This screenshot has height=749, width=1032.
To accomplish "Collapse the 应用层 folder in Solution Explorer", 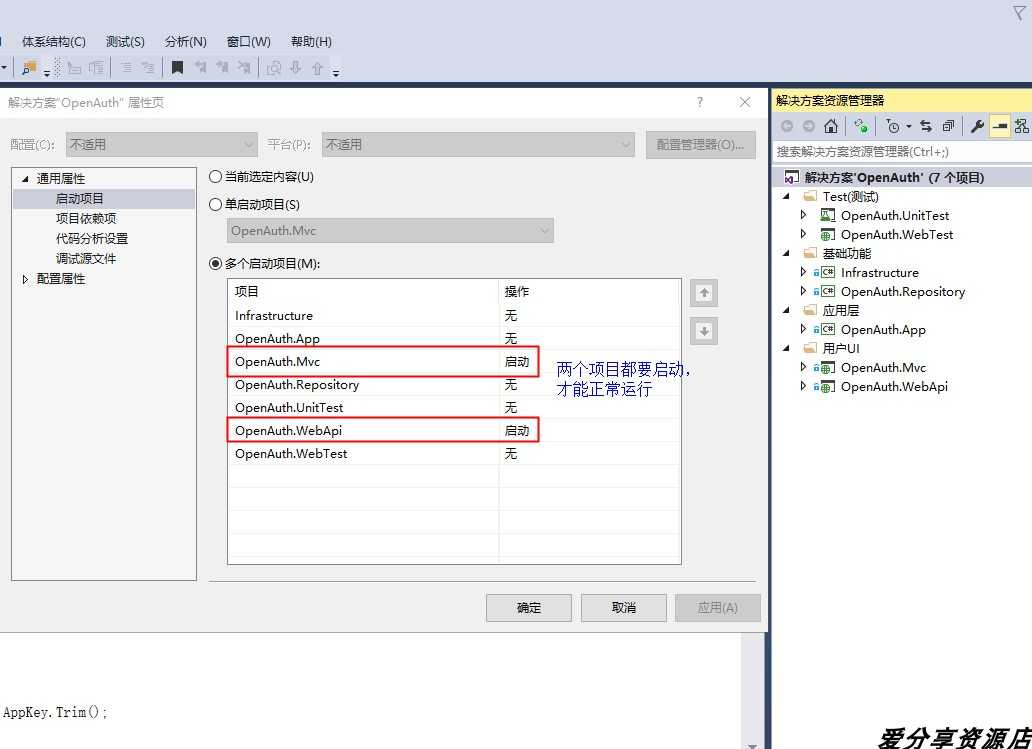I will tap(786, 310).
